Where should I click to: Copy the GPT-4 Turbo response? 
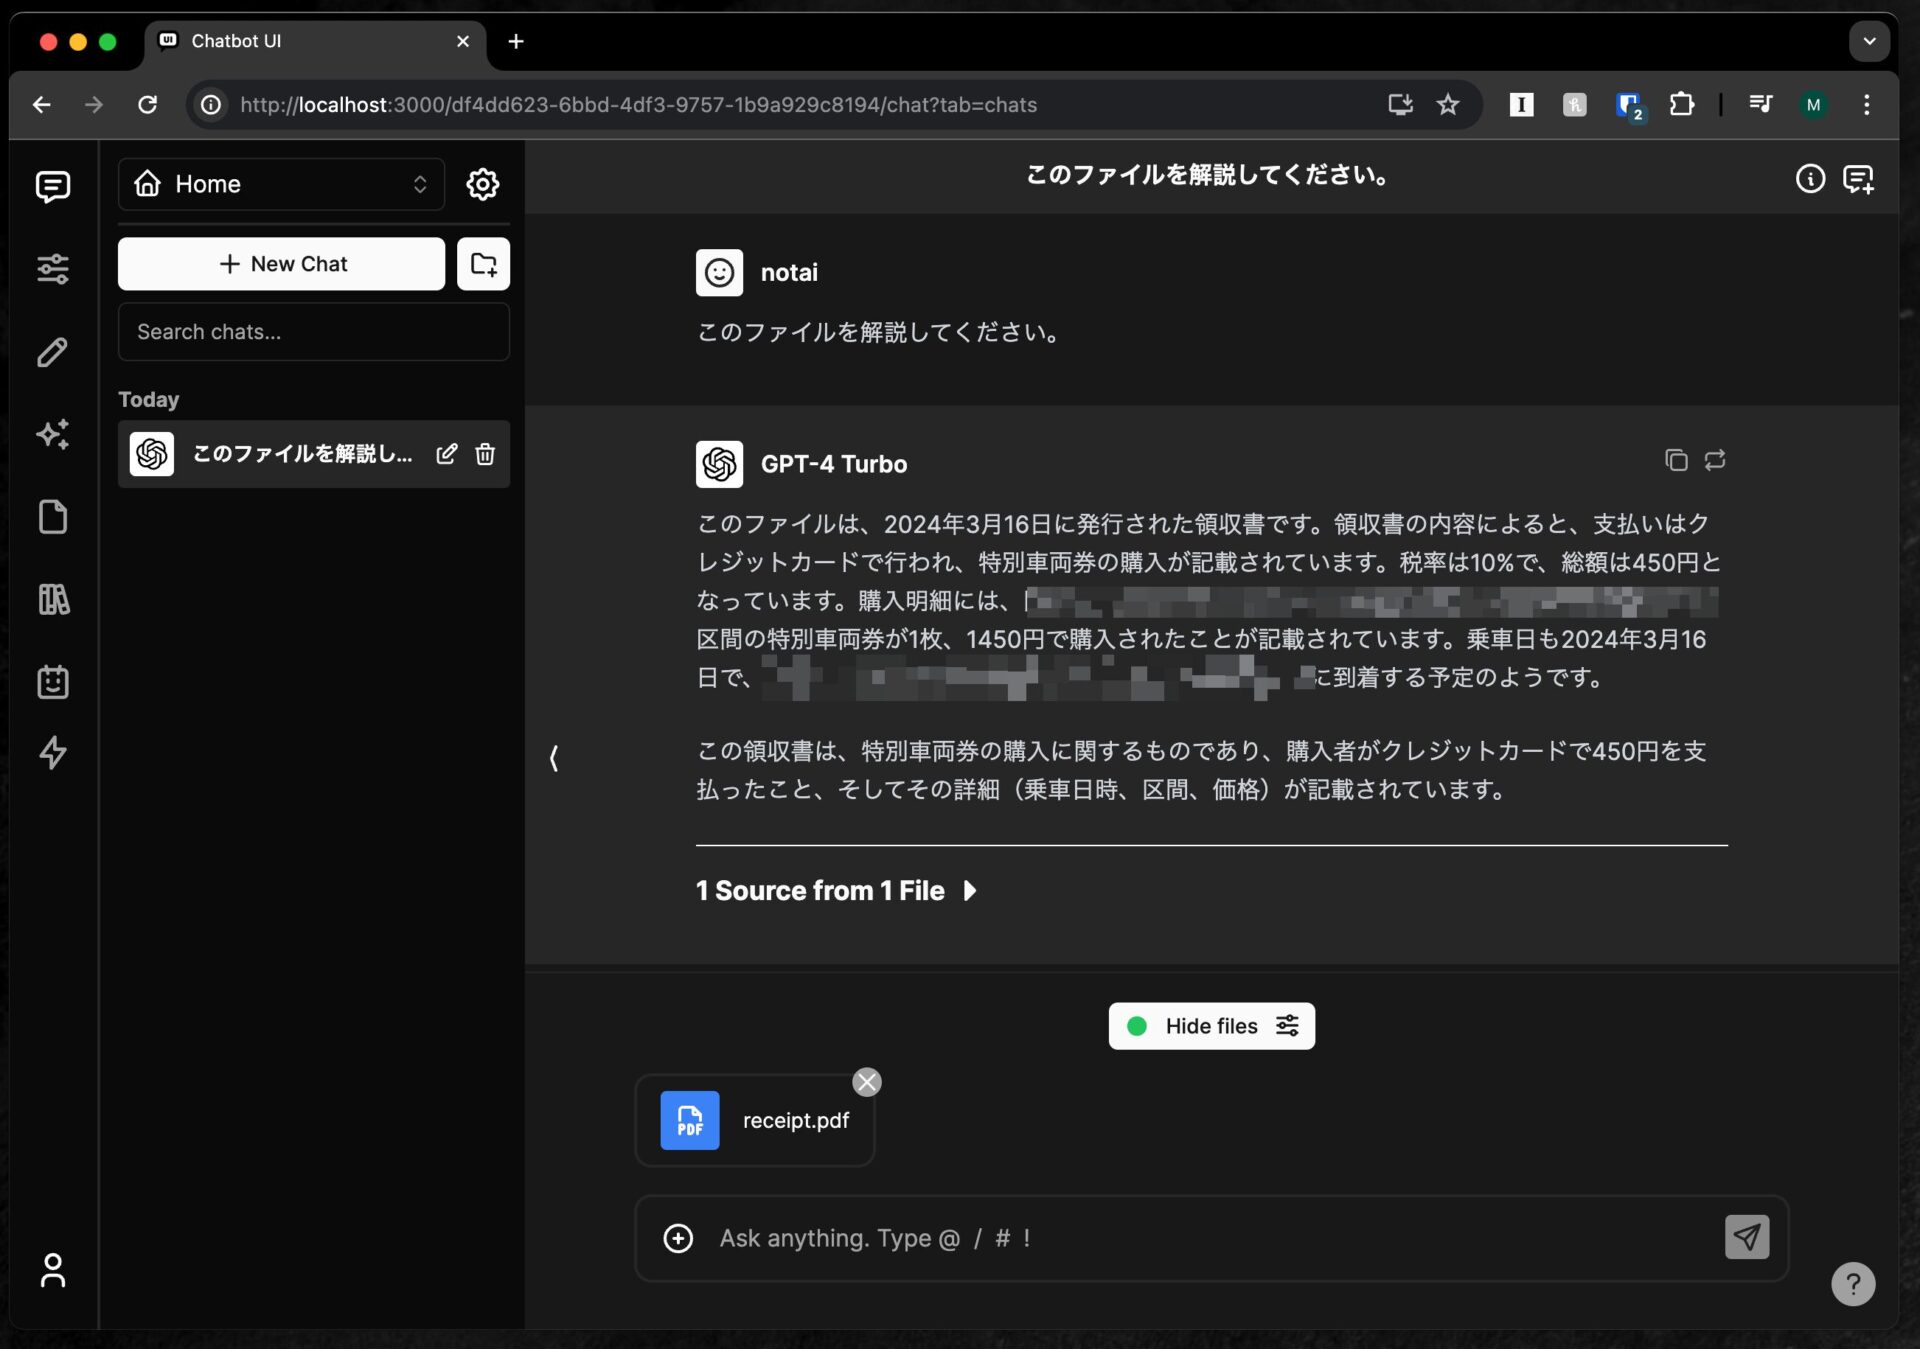(x=1676, y=460)
